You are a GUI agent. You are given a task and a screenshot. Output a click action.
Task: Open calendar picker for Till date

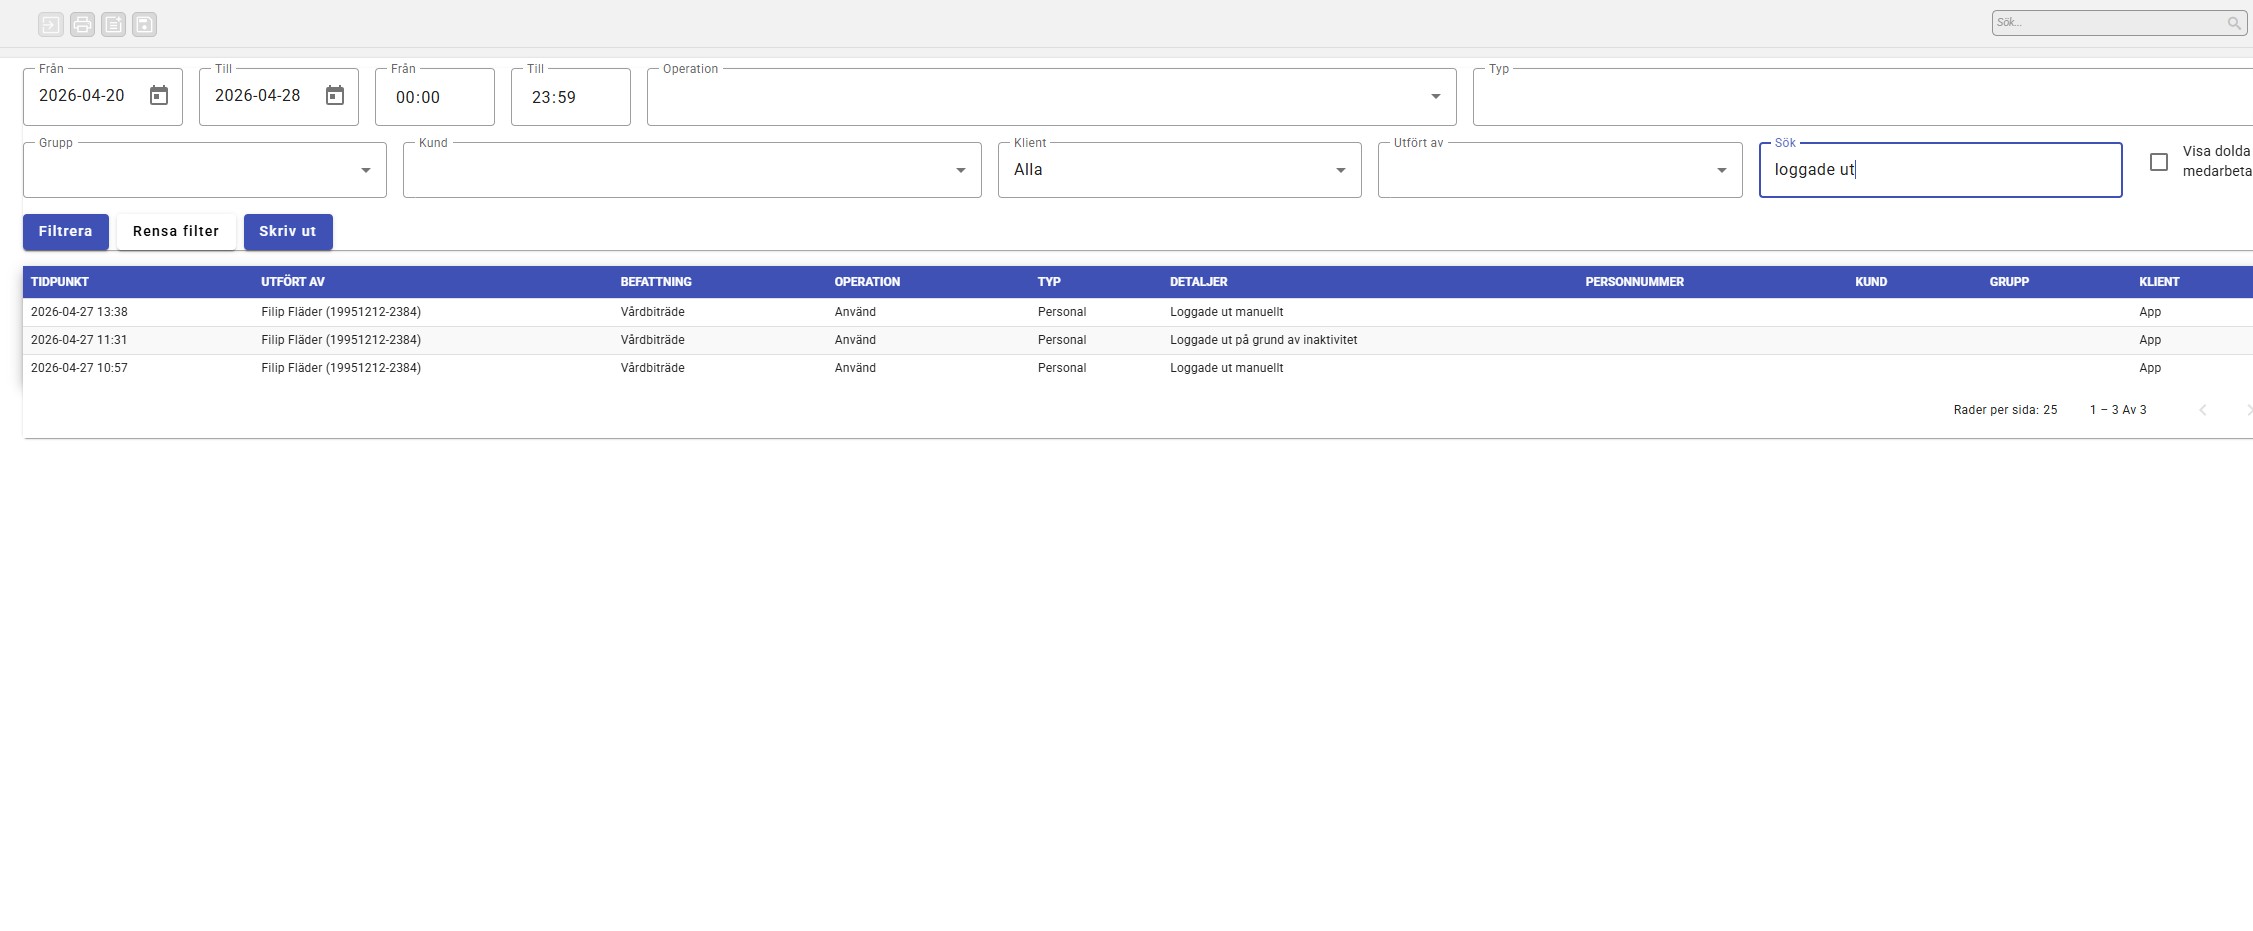click(335, 96)
